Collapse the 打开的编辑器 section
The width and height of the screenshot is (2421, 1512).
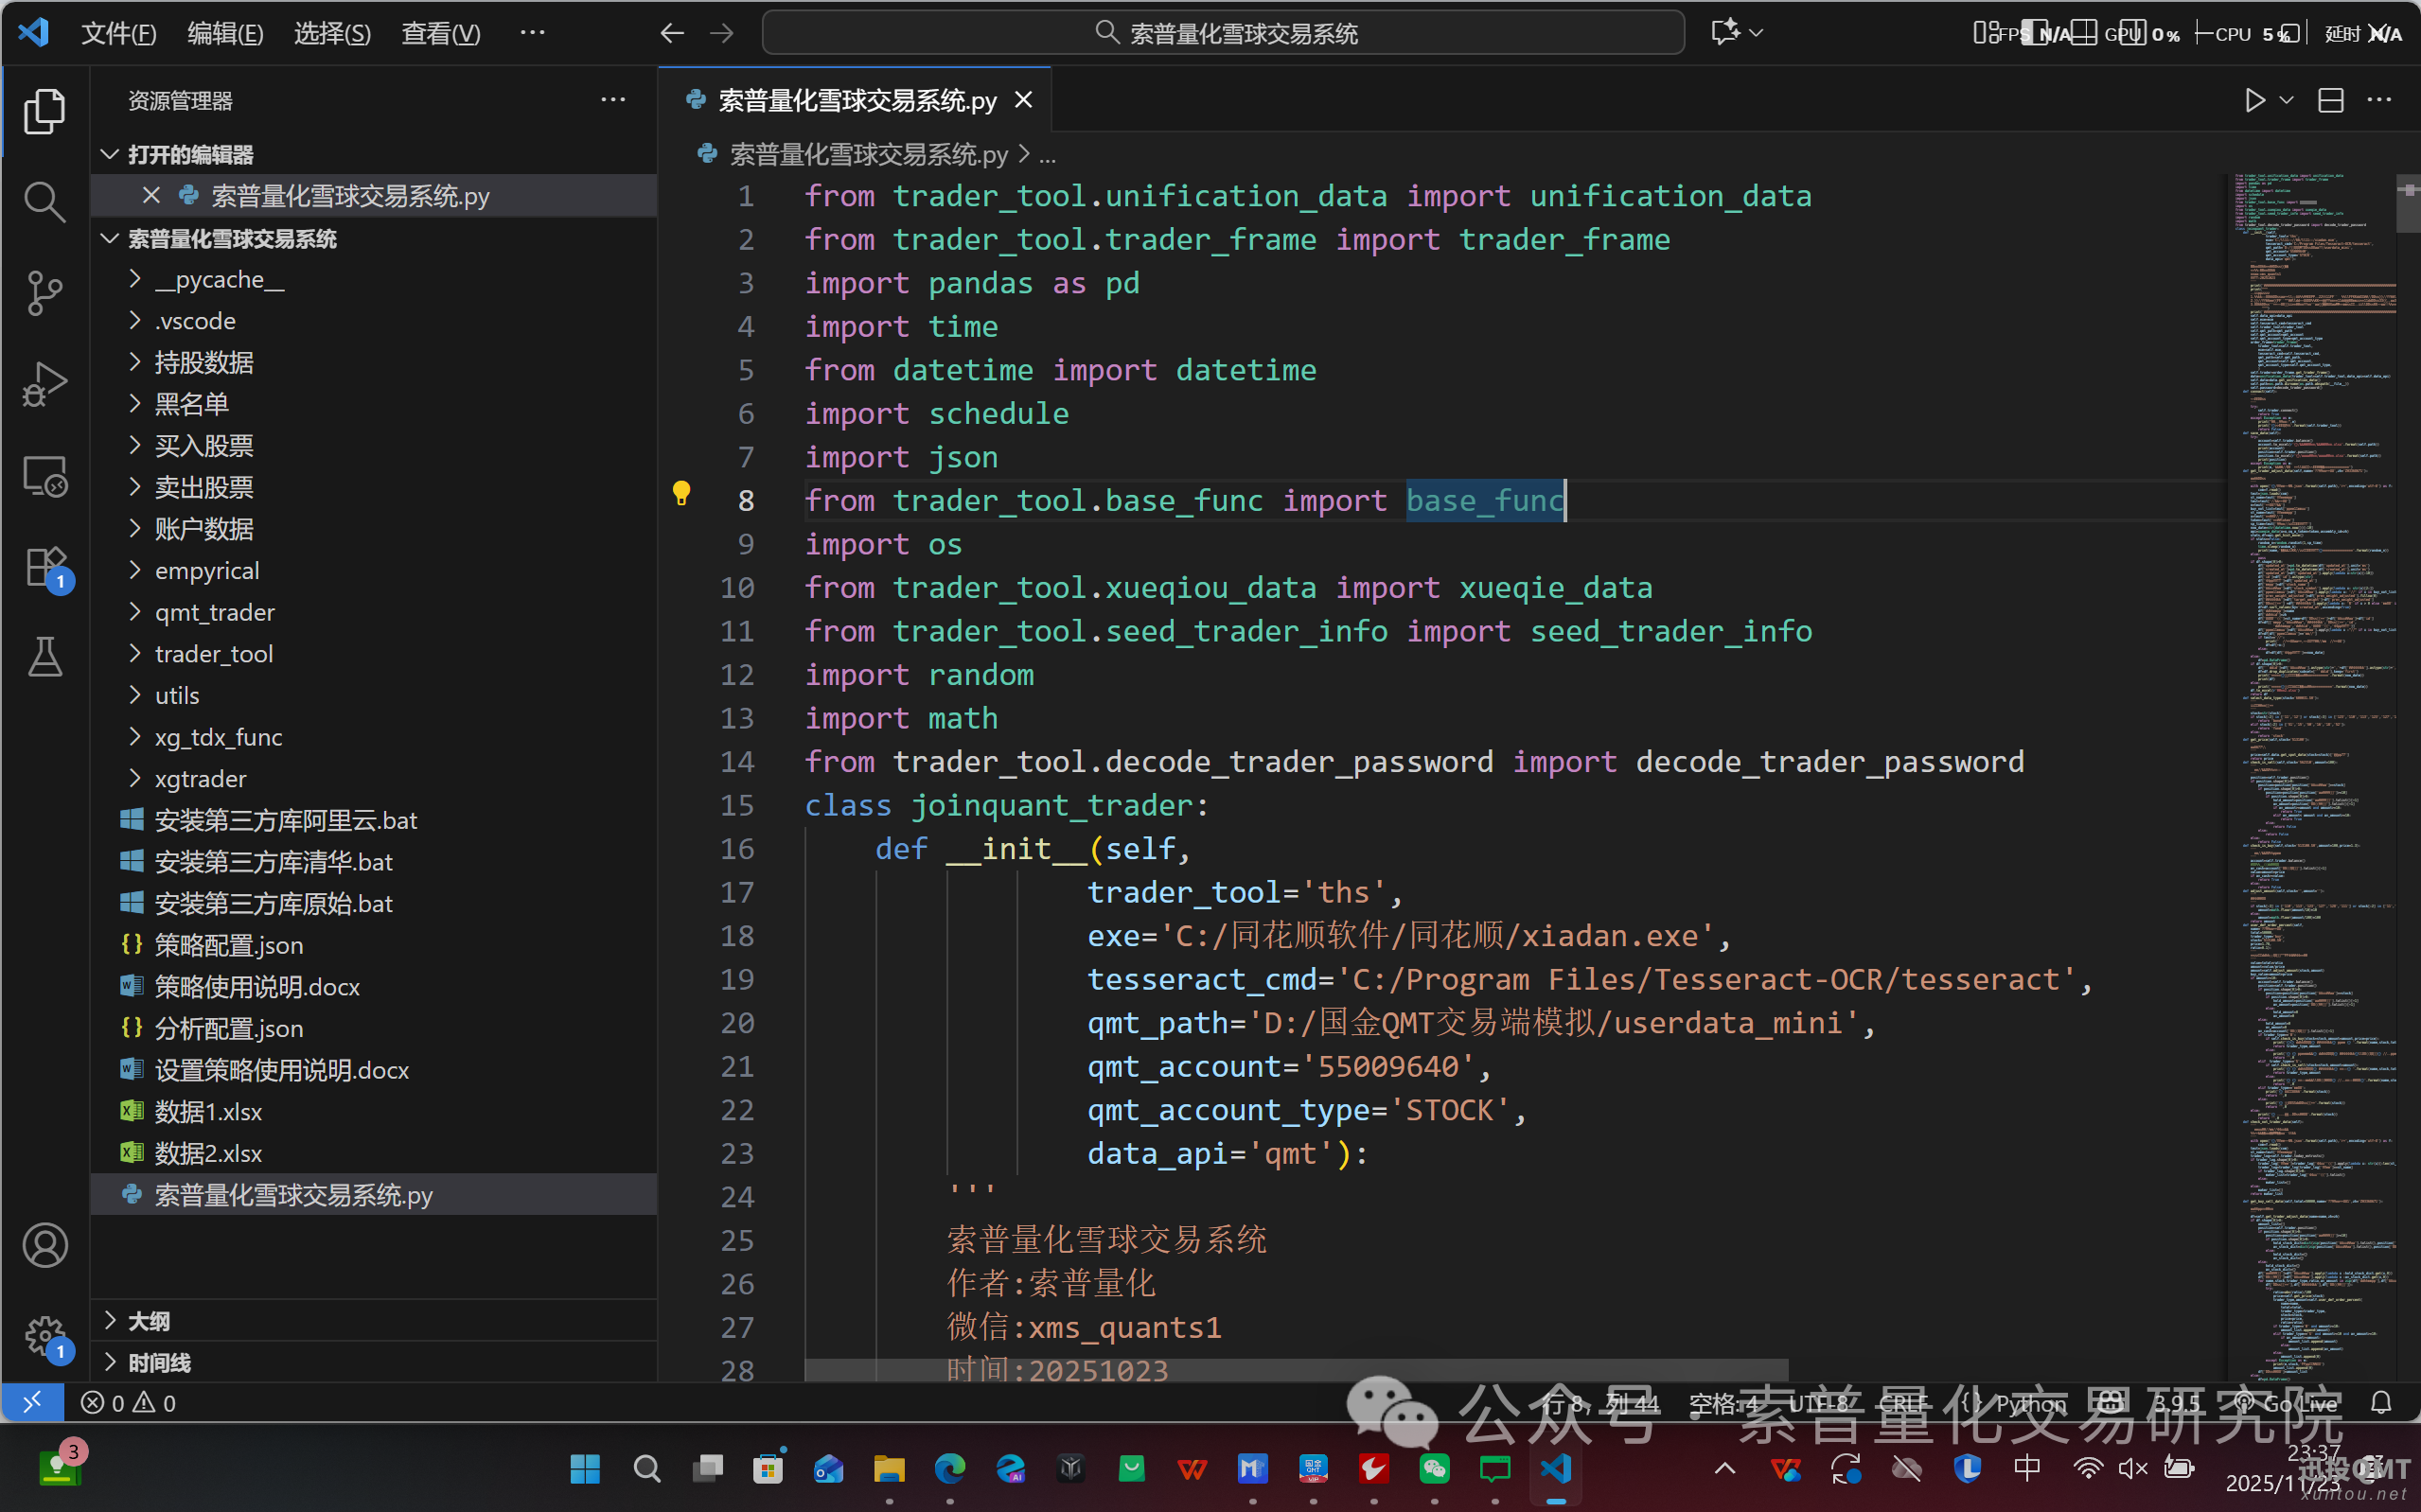click(x=190, y=154)
